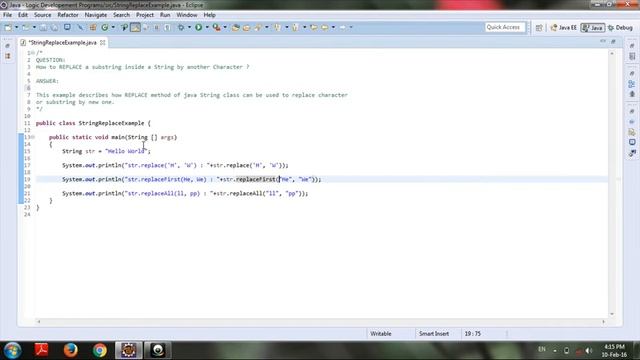Viewport: 640px width, 360px height.
Task: Open the Window menu
Action: pyautogui.click(x=187, y=15)
